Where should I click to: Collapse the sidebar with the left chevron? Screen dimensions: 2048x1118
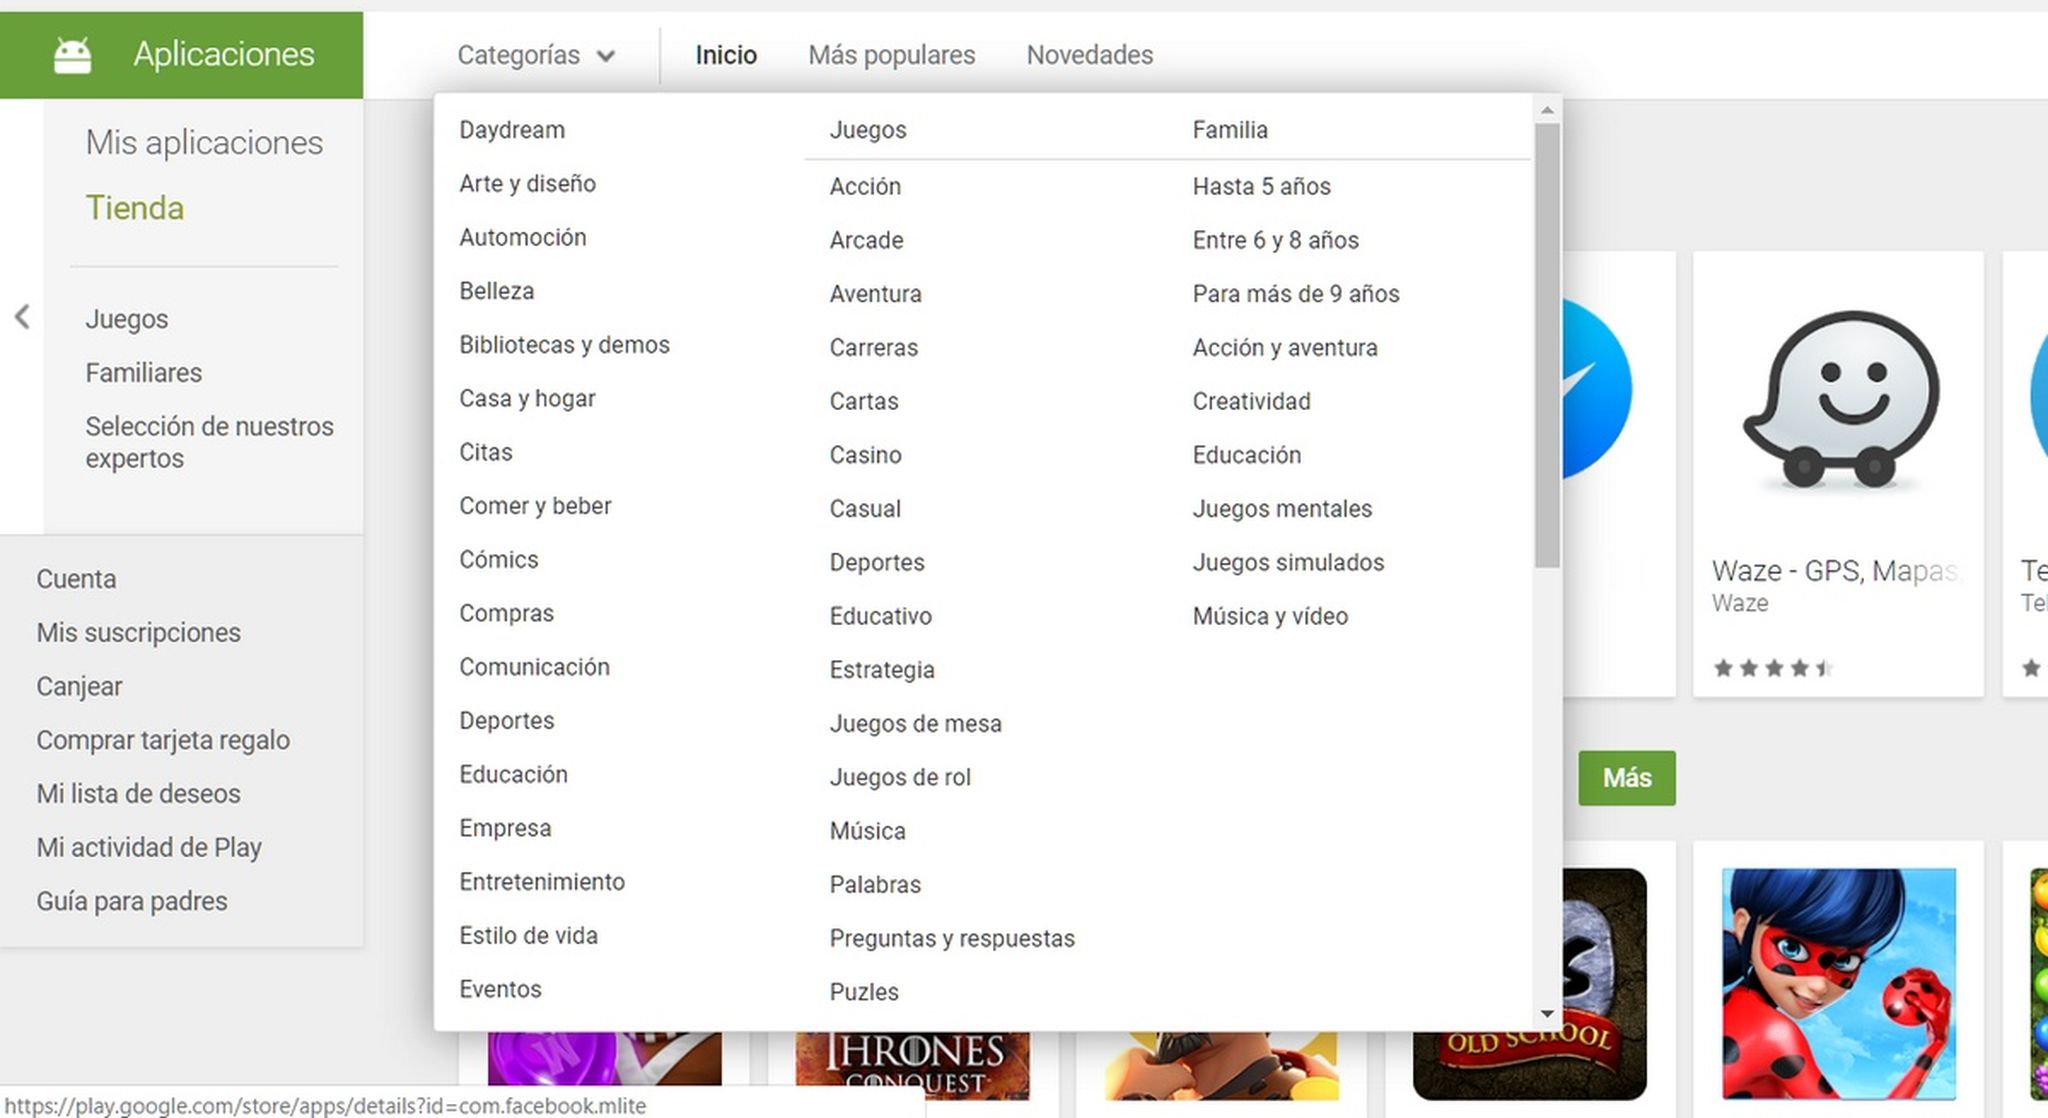22,316
